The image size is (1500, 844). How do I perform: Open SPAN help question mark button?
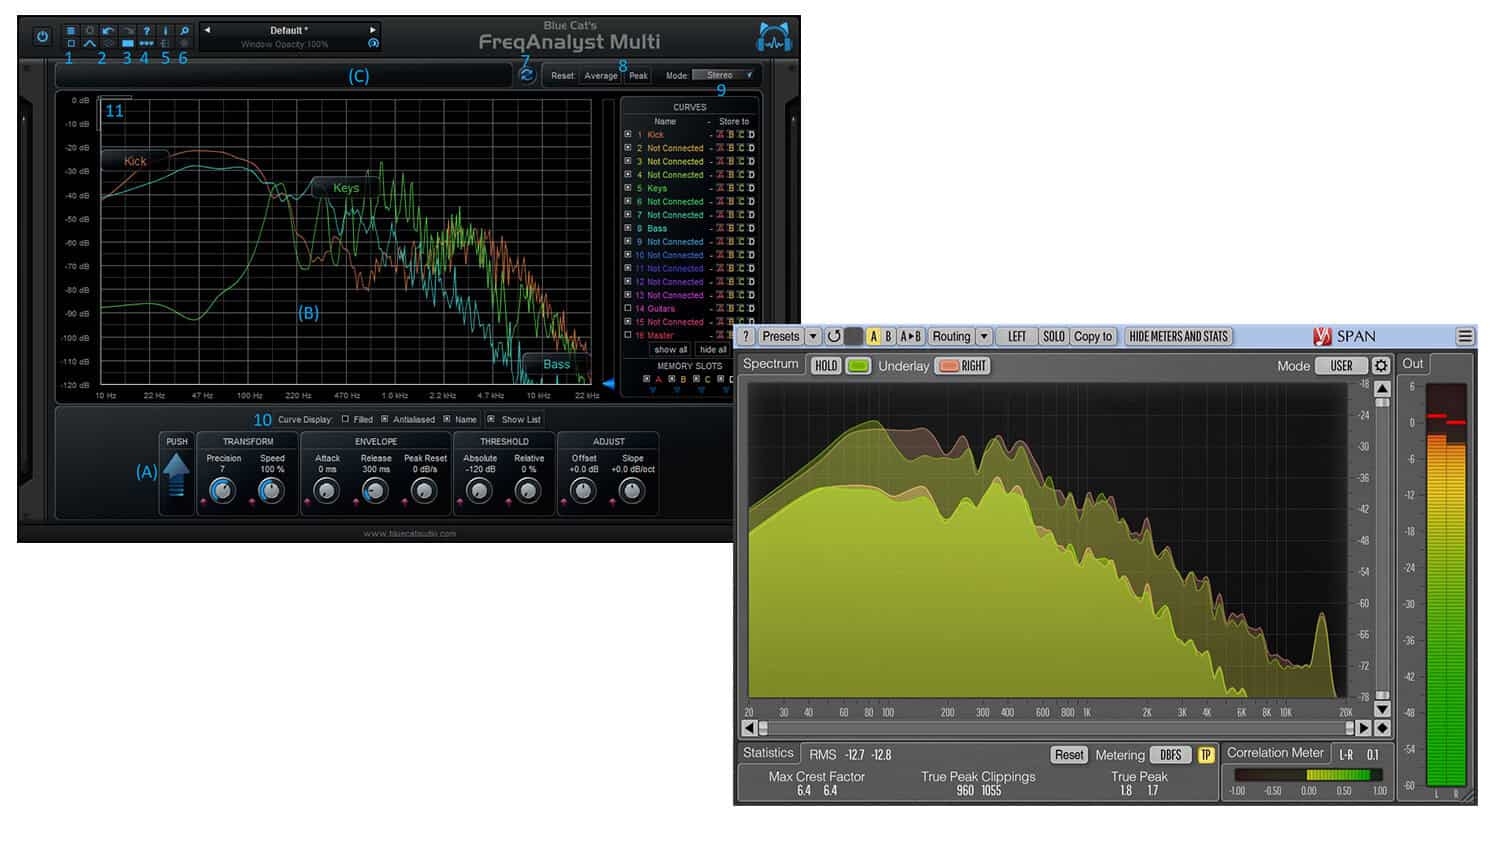pos(747,336)
